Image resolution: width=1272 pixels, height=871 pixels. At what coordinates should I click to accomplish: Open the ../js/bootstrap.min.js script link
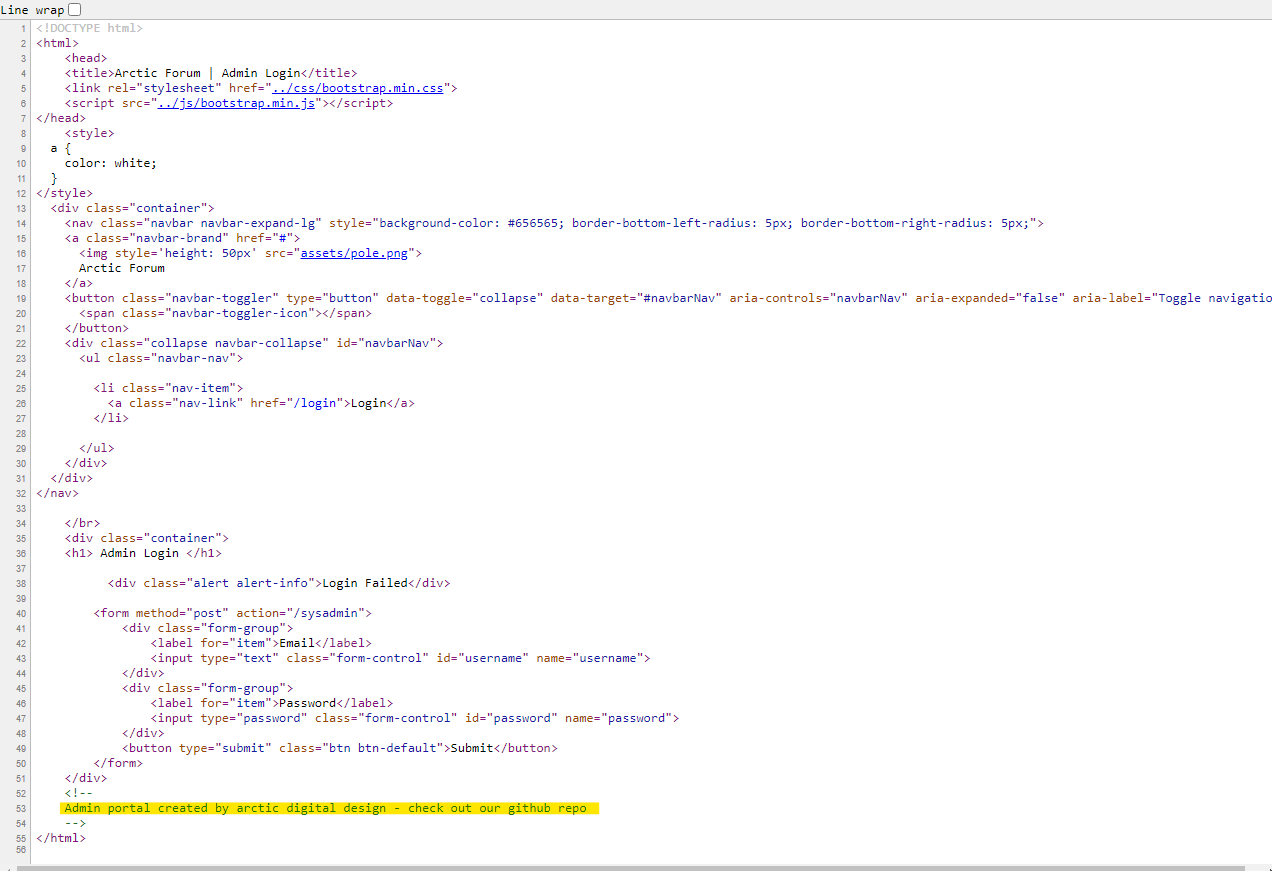tap(237, 103)
